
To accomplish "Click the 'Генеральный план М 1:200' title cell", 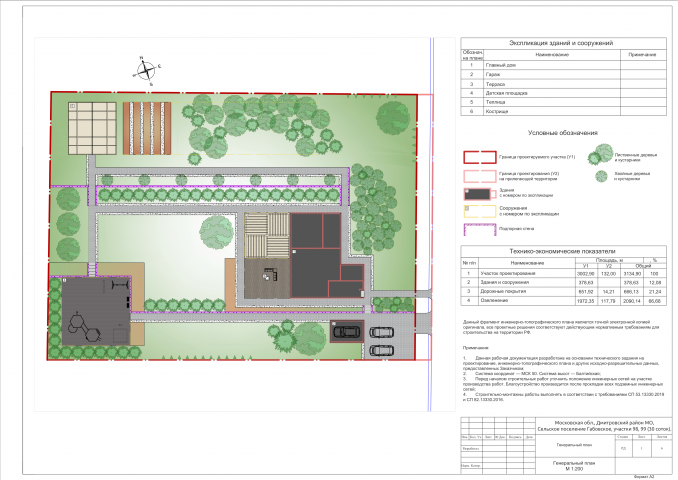I will point(574,466).
